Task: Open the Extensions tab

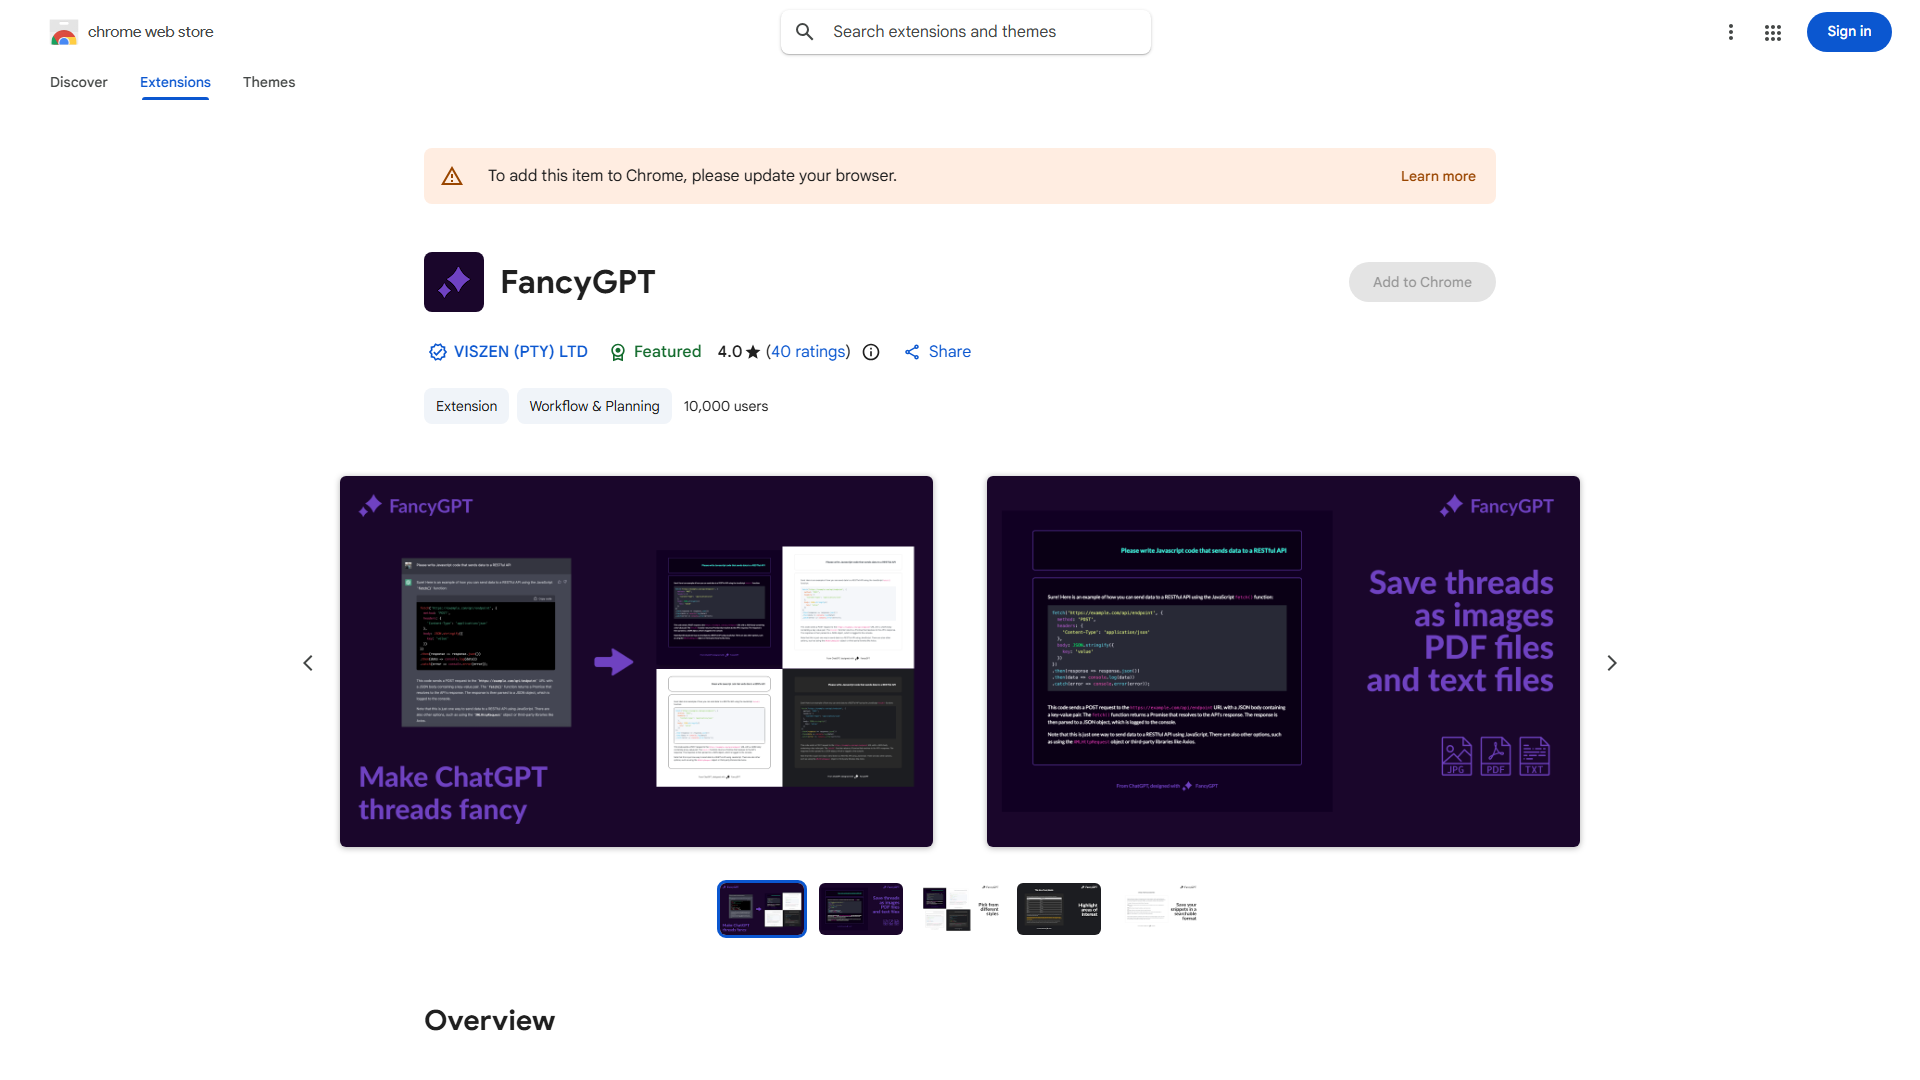Action: pyautogui.click(x=175, y=82)
